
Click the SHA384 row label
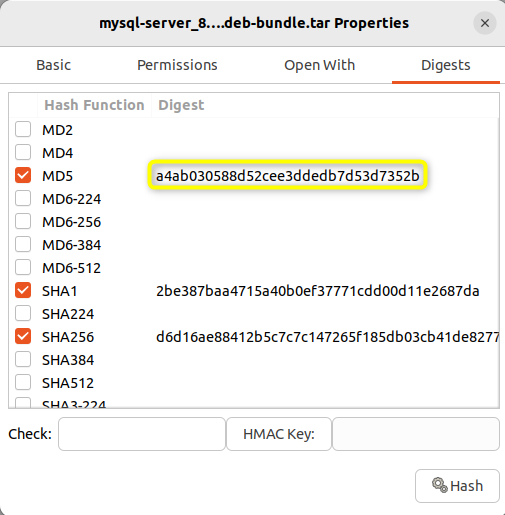(68, 360)
